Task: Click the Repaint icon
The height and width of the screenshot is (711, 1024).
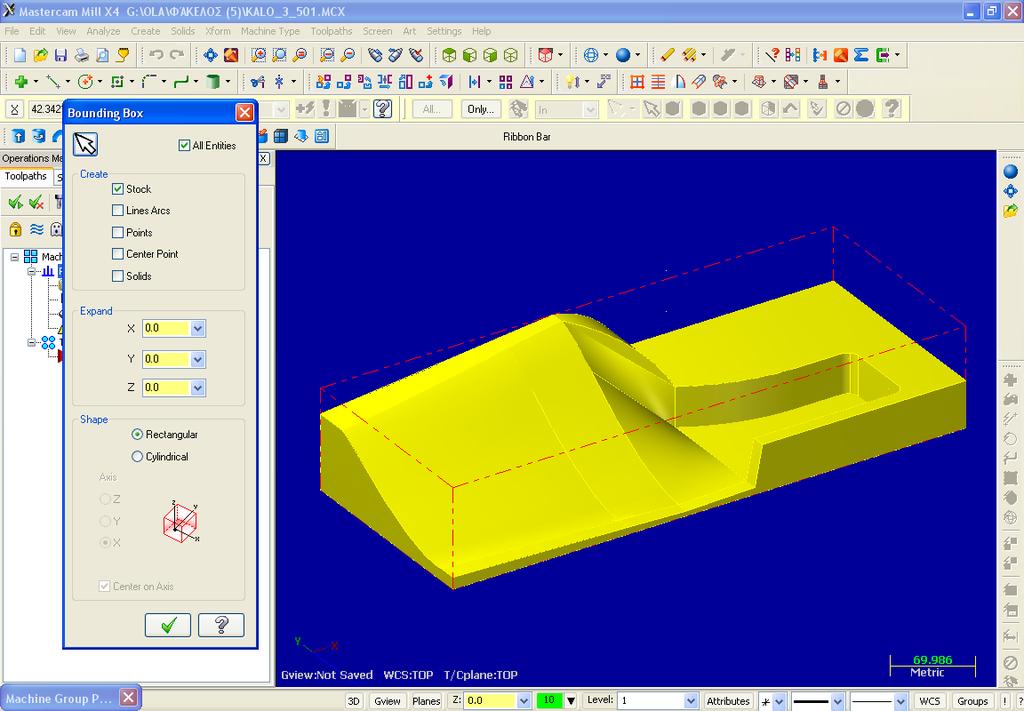Action: click(231, 55)
